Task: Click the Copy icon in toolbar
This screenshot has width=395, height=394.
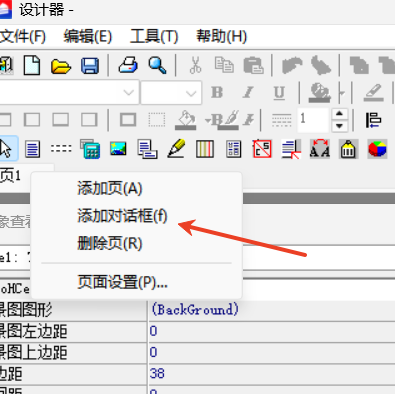Action: [x=224, y=65]
